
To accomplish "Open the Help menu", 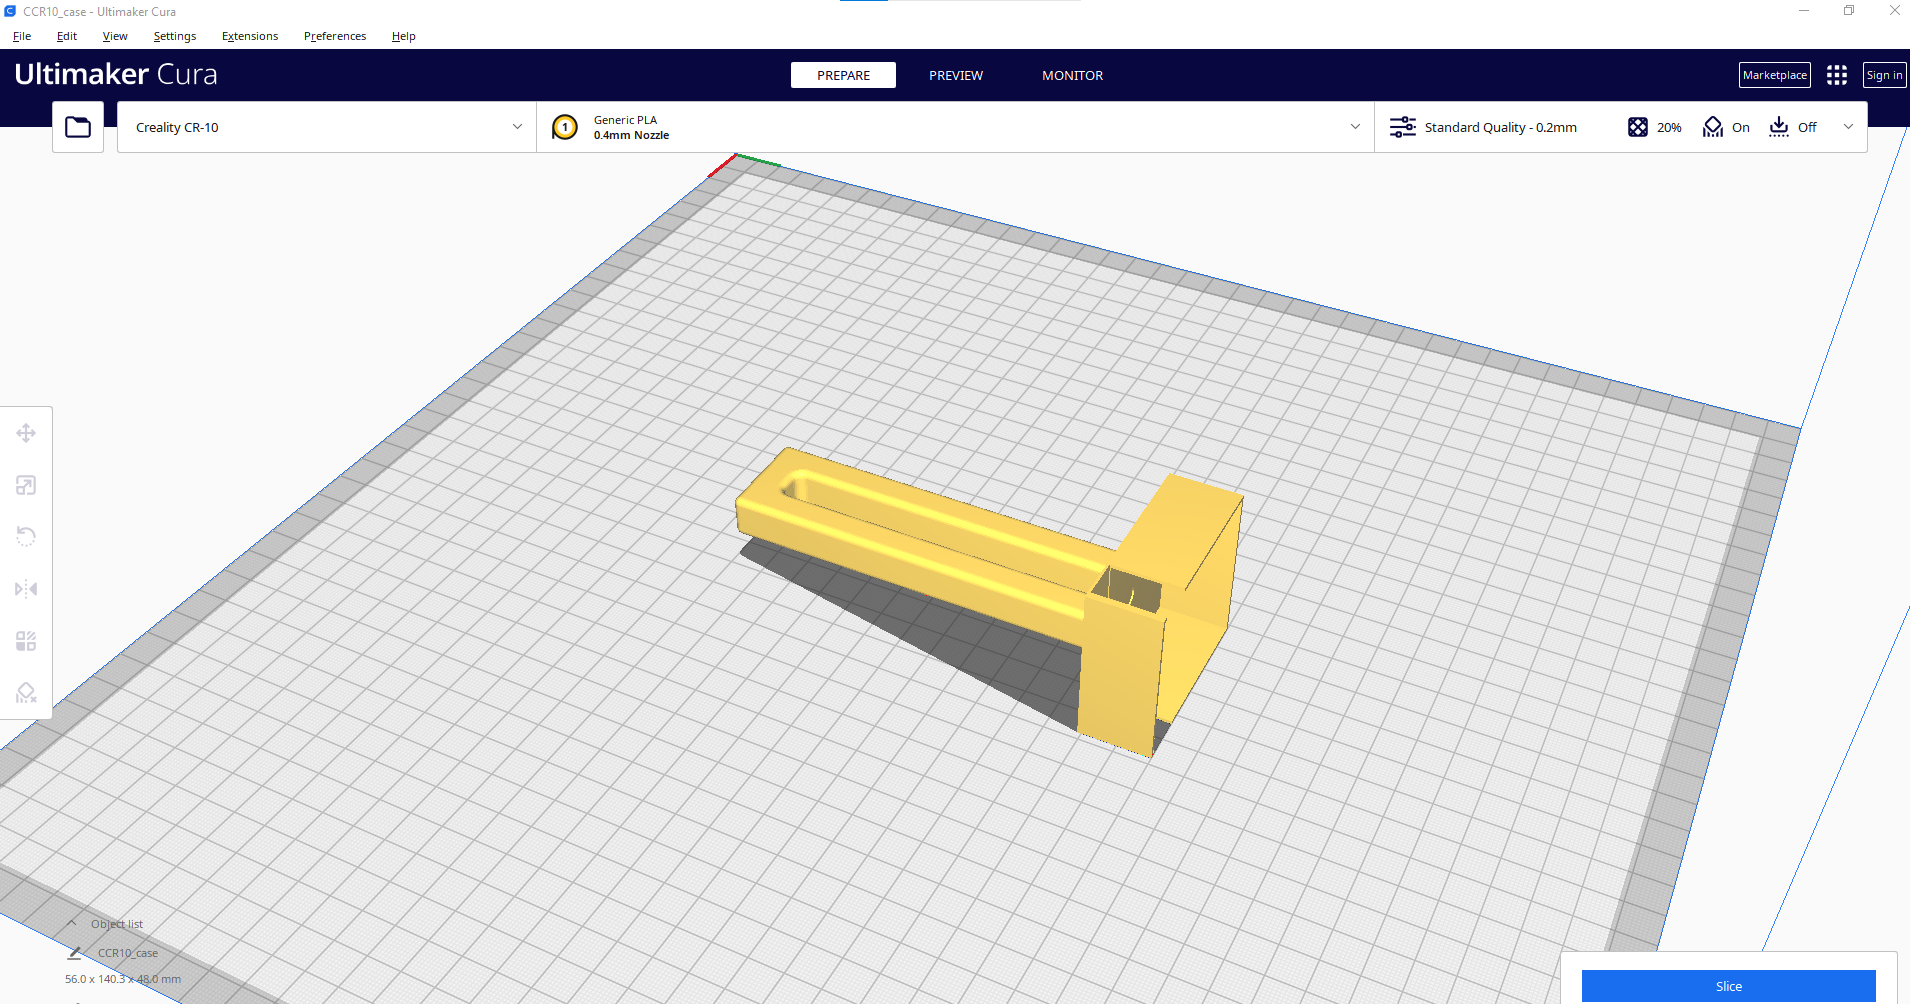I will coord(404,36).
